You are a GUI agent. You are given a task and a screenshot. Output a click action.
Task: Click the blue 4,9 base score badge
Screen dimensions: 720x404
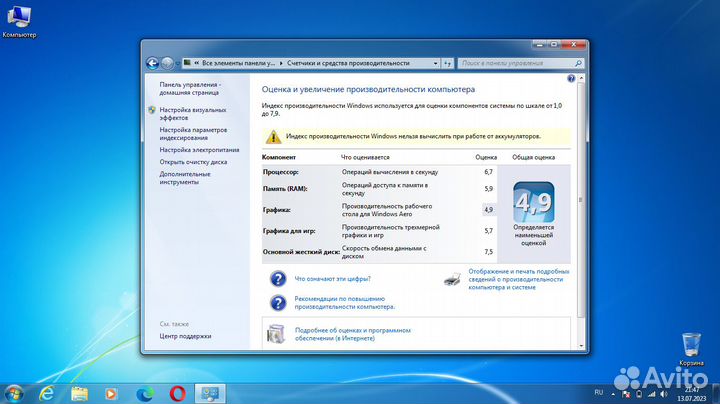(x=534, y=202)
